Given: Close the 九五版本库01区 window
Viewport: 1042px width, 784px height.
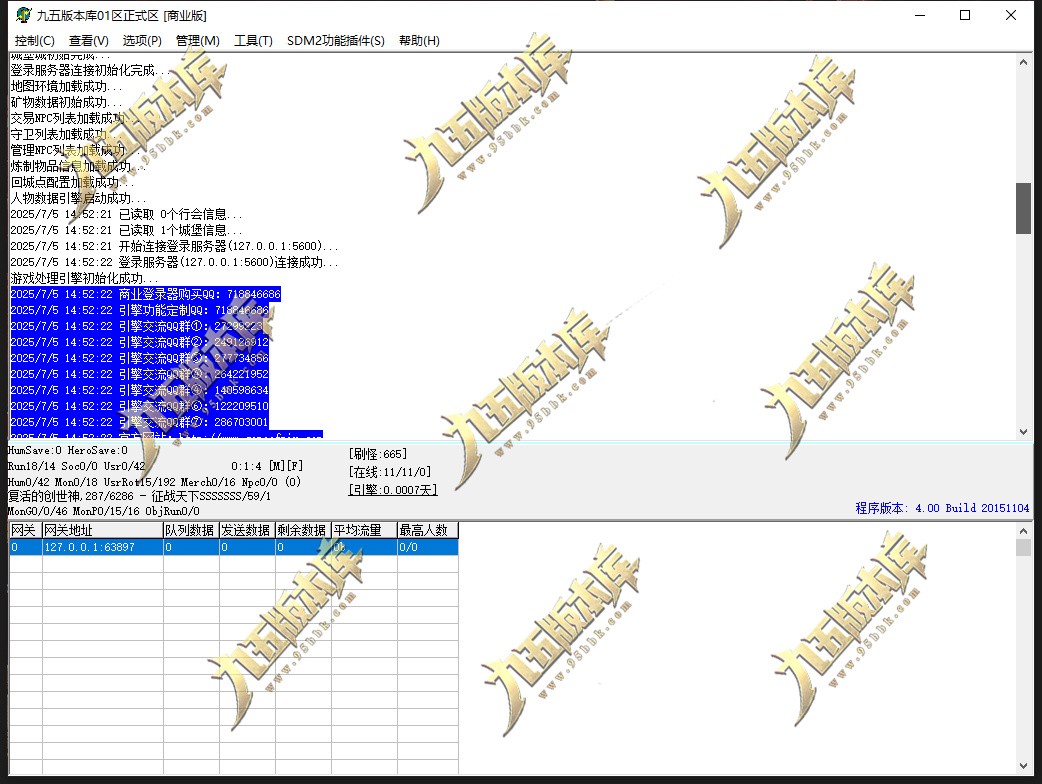Looking at the screenshot, I should click(x=1011, y=15).
